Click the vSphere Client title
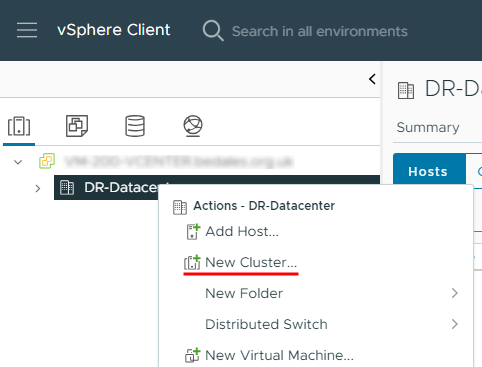Image resolution: width=482 pixels, height=367 pixels. pyautogui.click(x=114, y=30)
